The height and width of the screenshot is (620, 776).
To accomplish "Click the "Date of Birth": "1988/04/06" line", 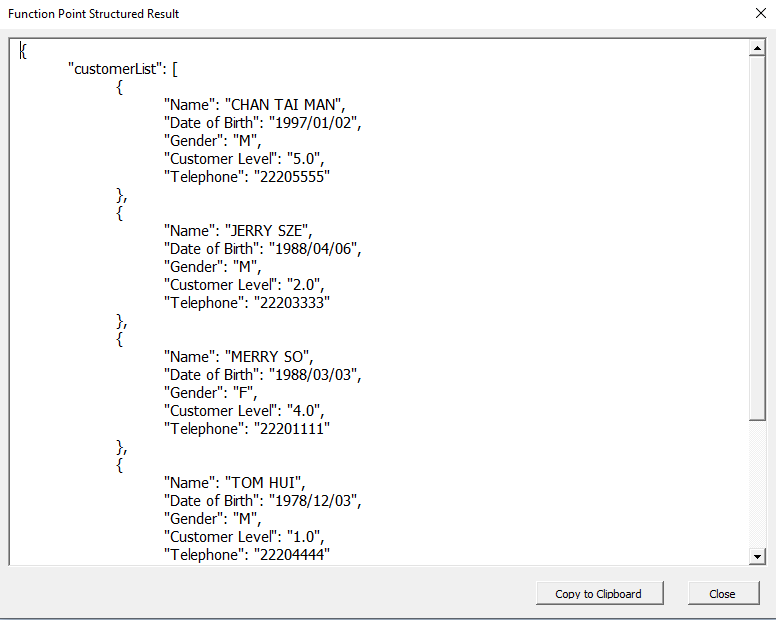I will click(262, 249).
